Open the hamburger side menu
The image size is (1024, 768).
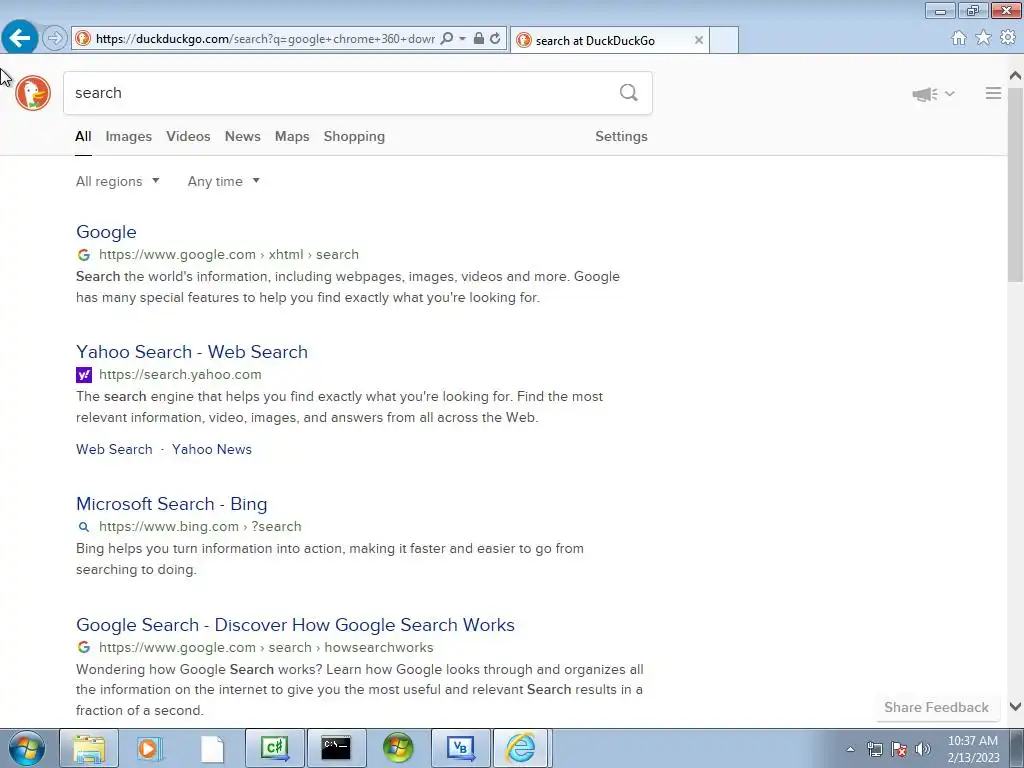point(993,93)
